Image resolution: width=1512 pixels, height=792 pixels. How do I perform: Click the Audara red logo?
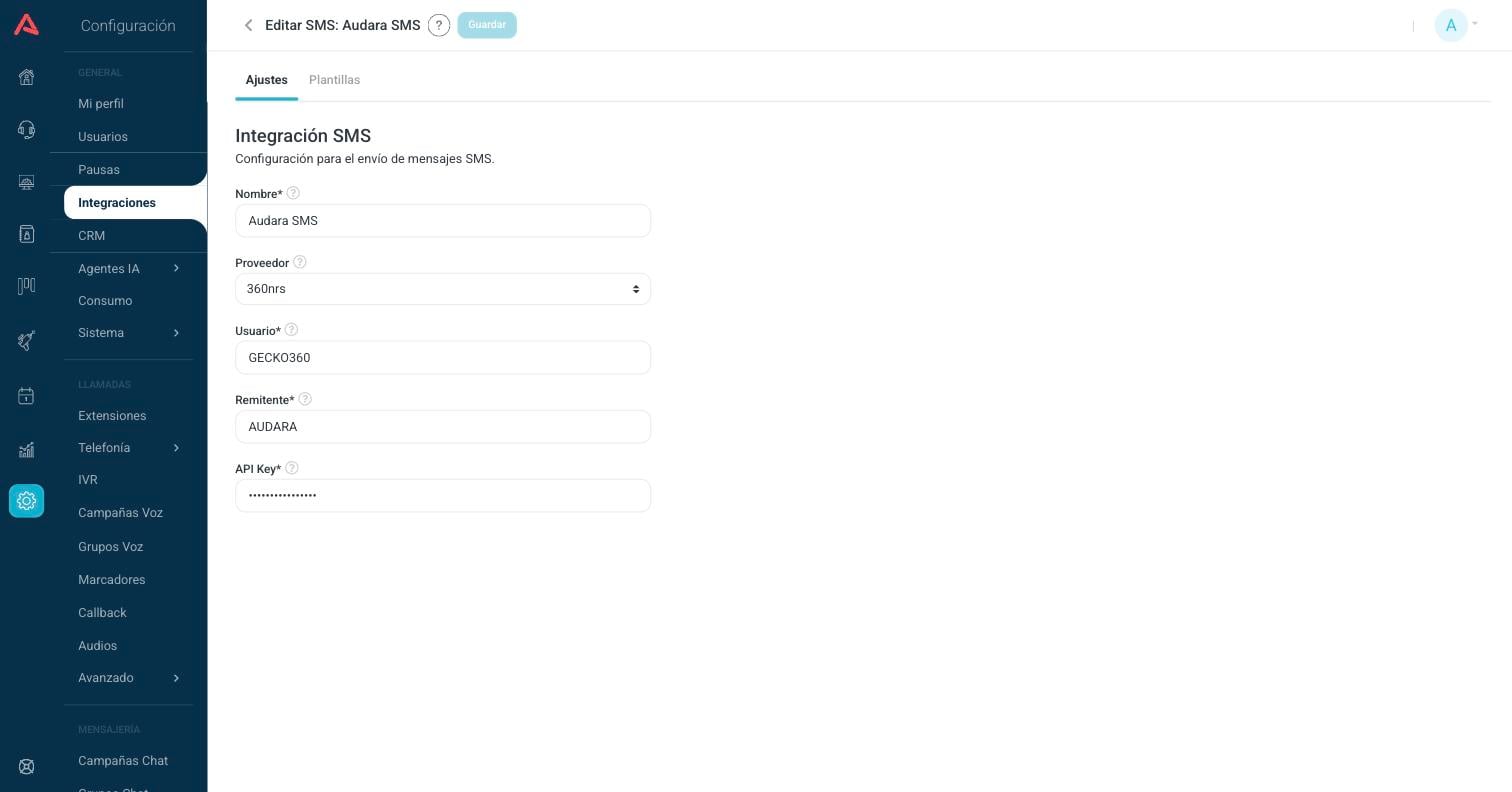coord(27,25)
